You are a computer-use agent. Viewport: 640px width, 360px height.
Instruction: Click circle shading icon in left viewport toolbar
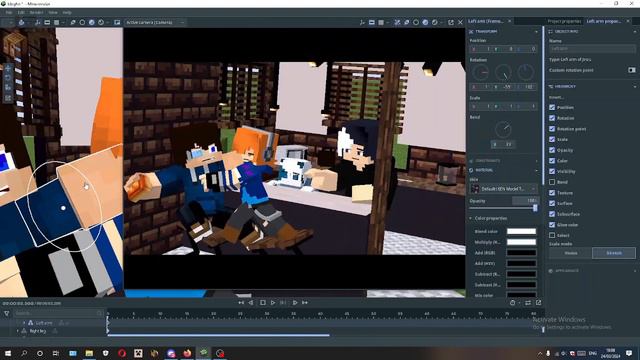point(82,22)
